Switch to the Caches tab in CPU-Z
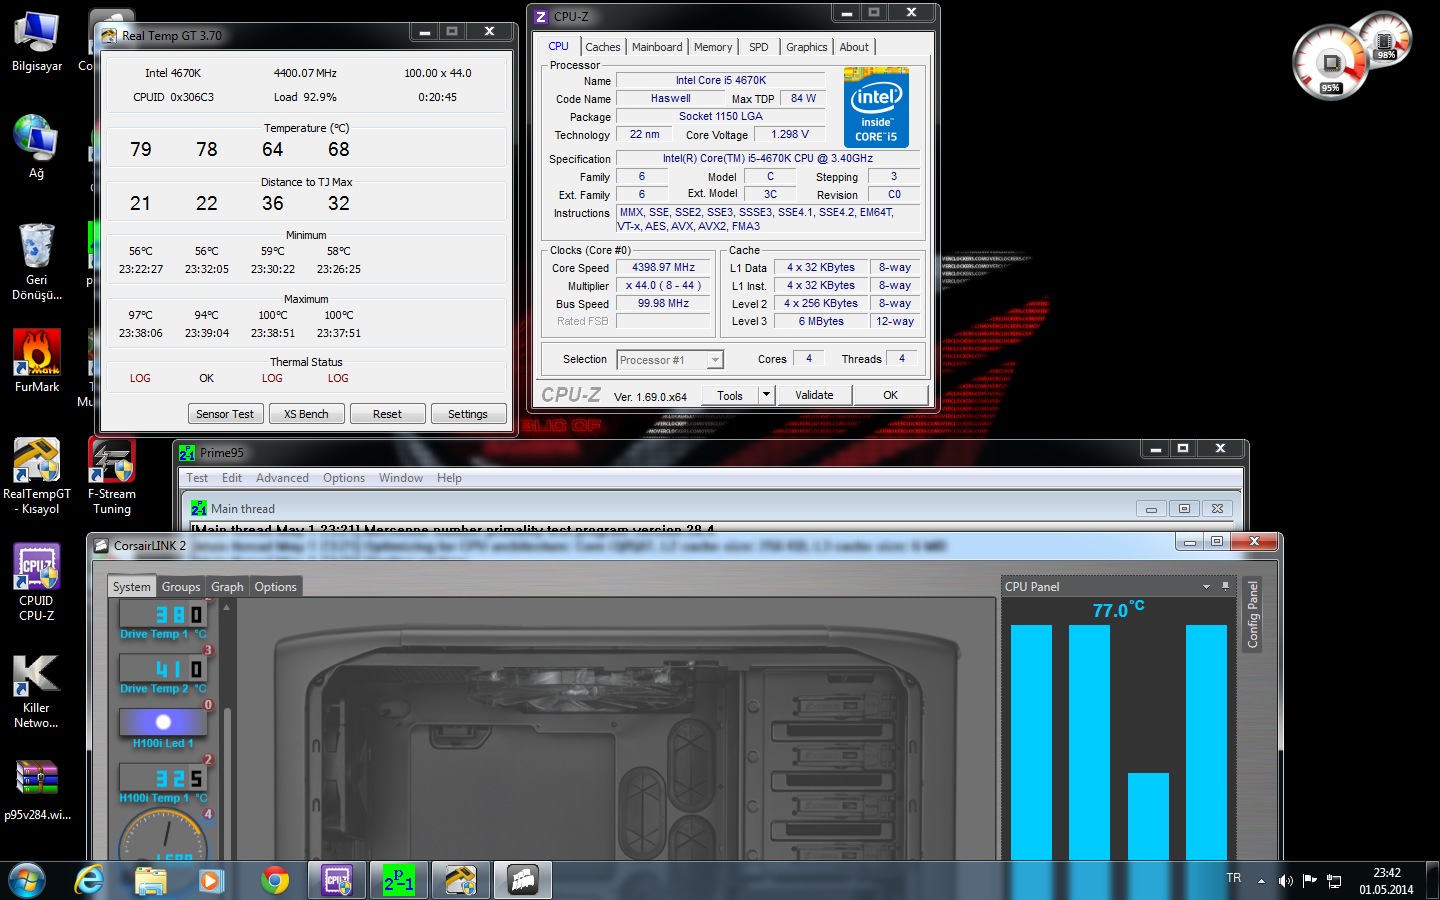Screen dimensions: 1440x900 [603, 47]
